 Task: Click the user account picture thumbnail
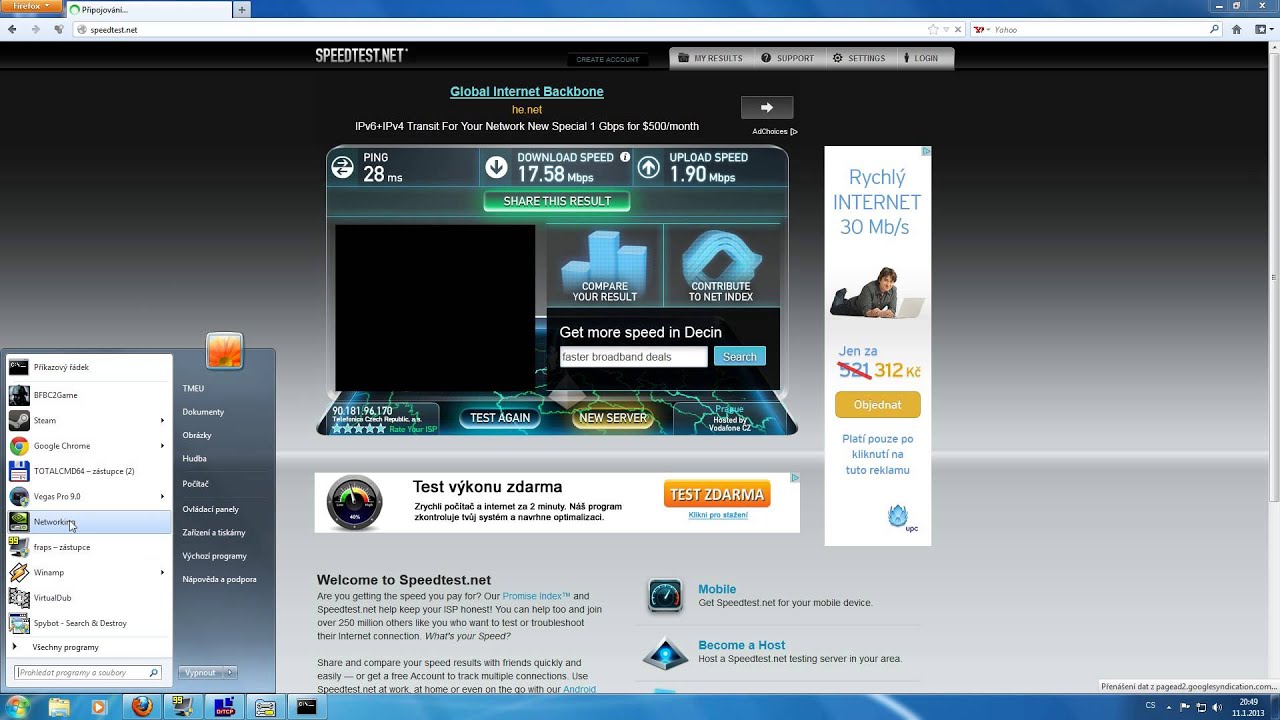[x=225, y=351]
